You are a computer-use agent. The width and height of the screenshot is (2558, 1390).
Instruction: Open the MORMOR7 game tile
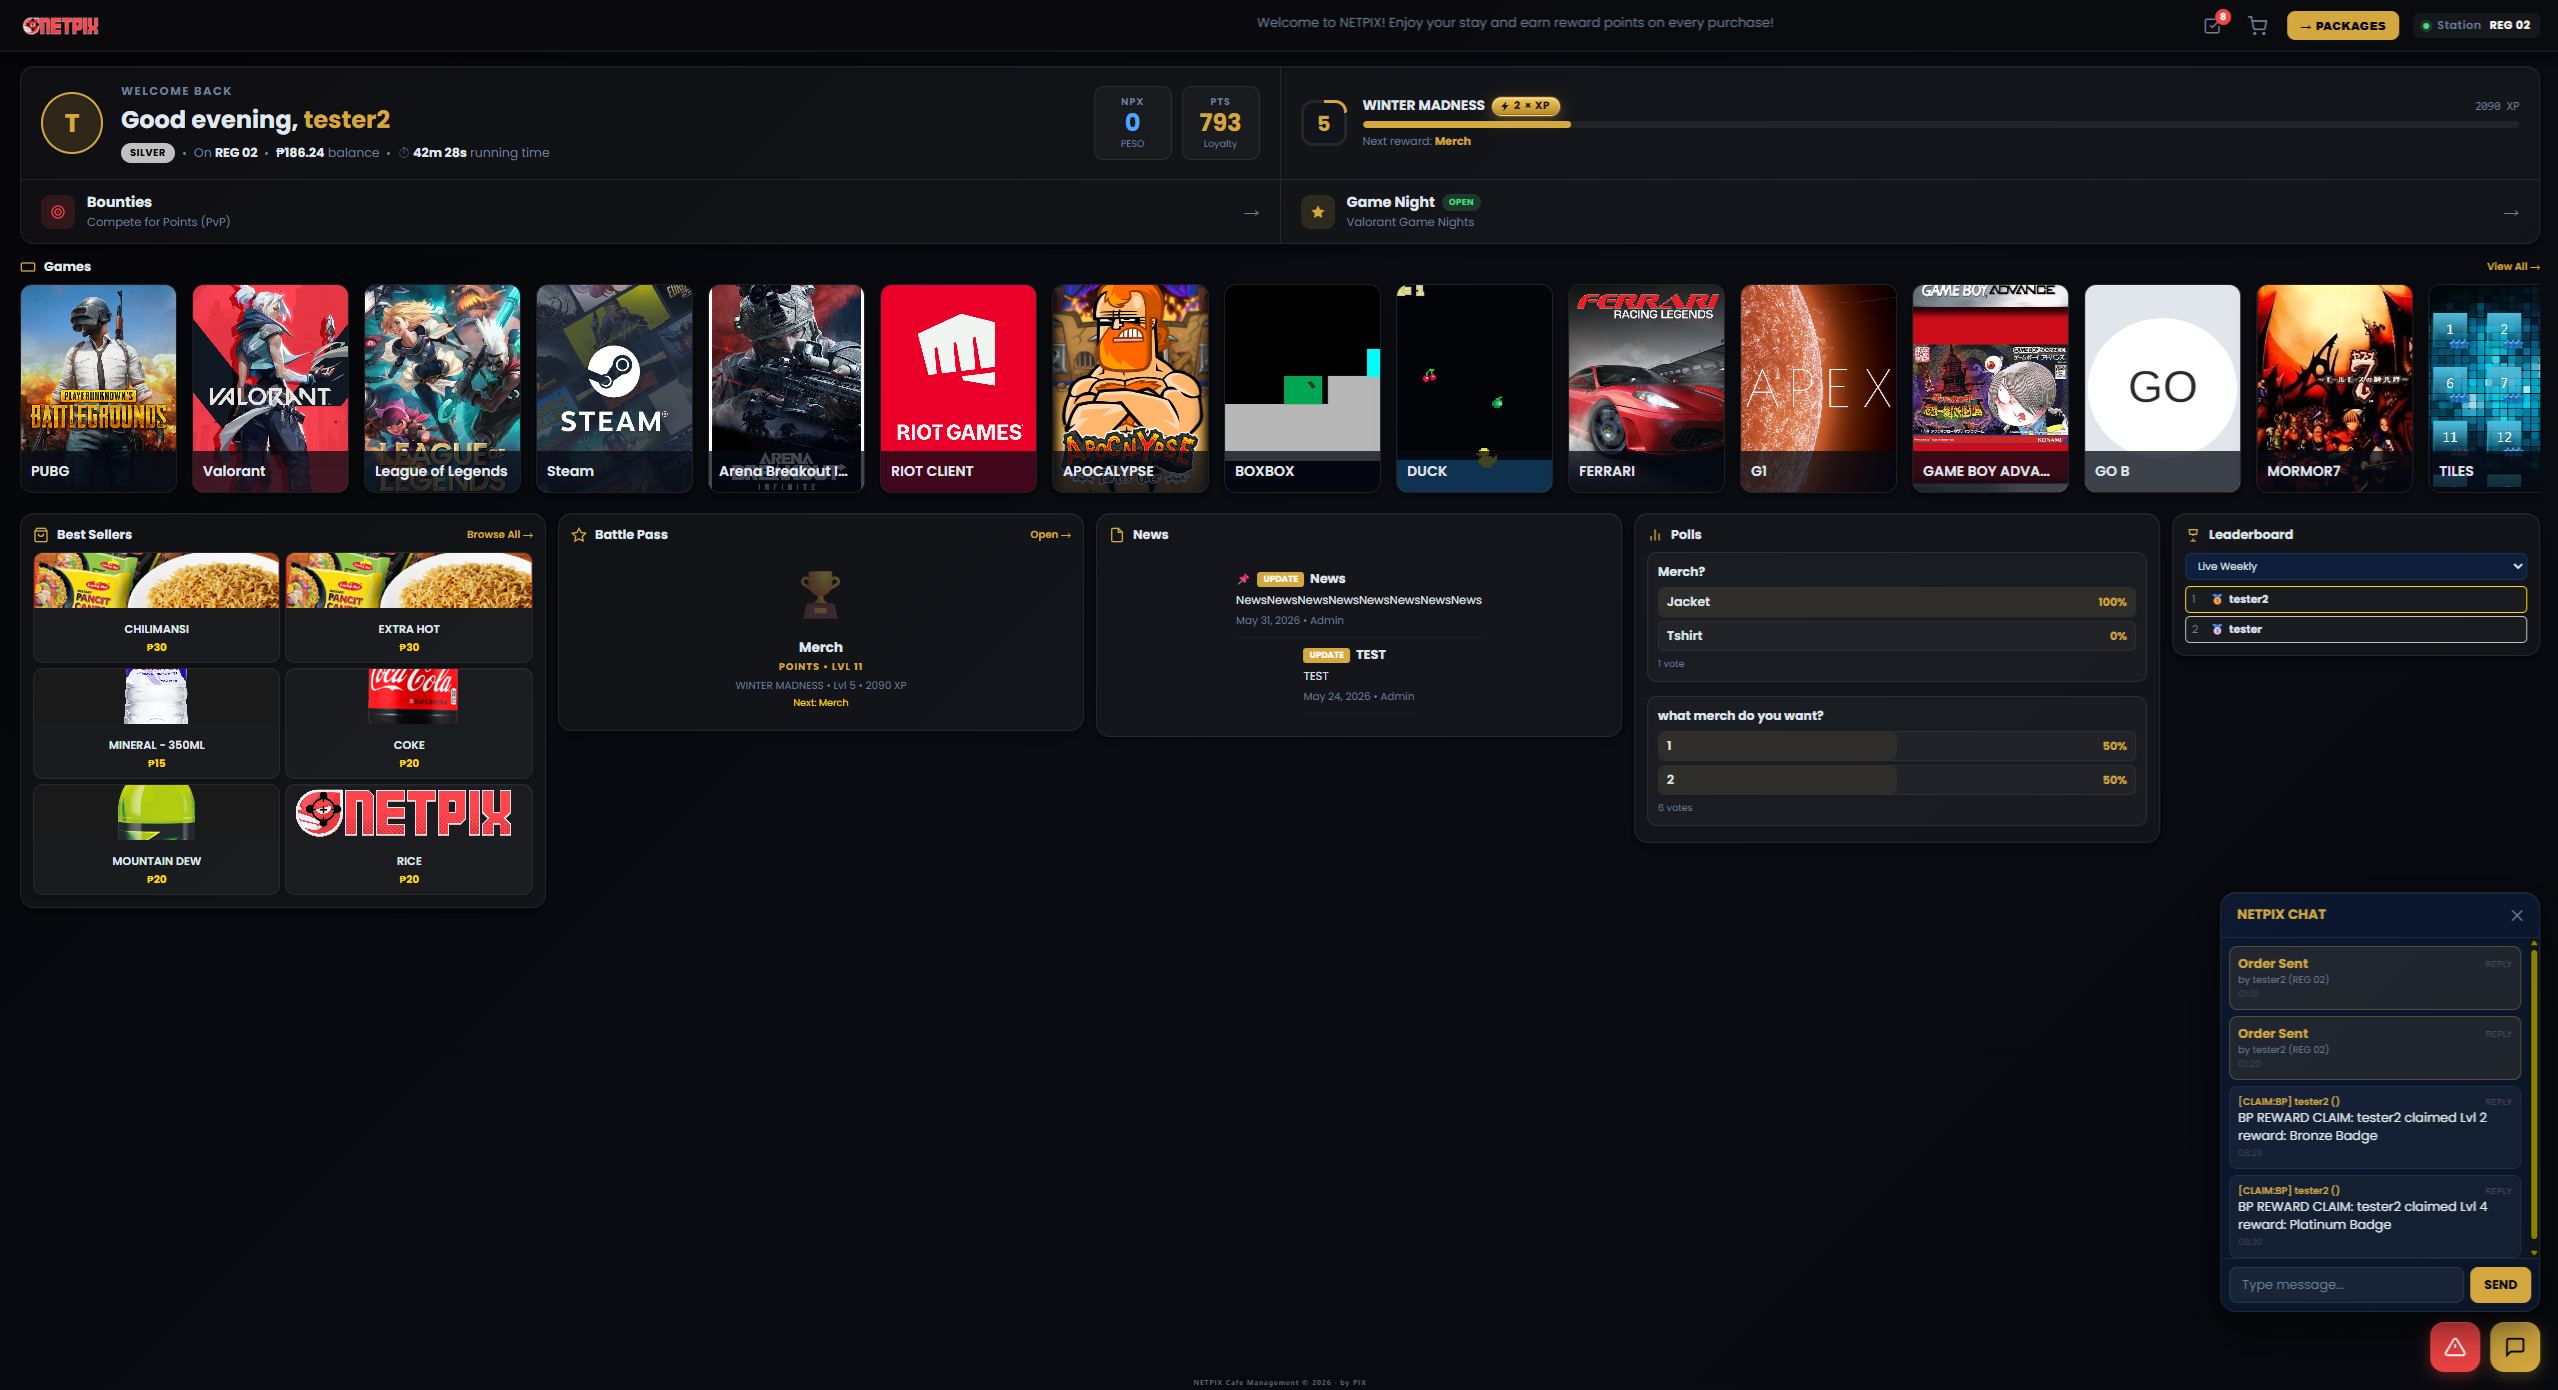click(2335, 389)
